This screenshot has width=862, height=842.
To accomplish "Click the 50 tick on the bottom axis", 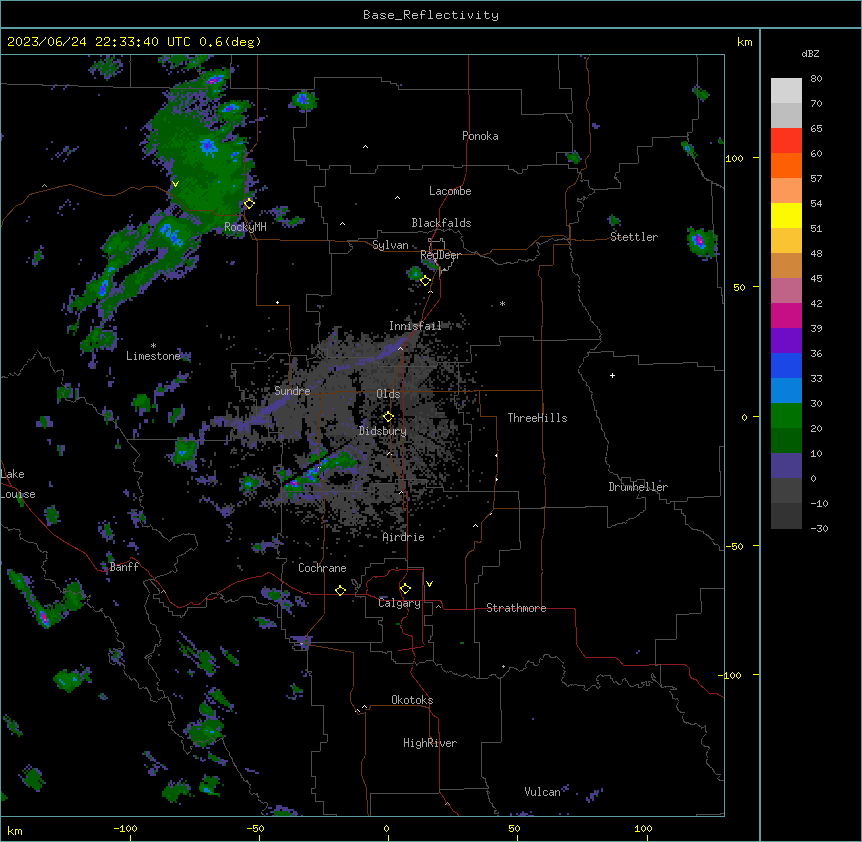I will 514,828.
